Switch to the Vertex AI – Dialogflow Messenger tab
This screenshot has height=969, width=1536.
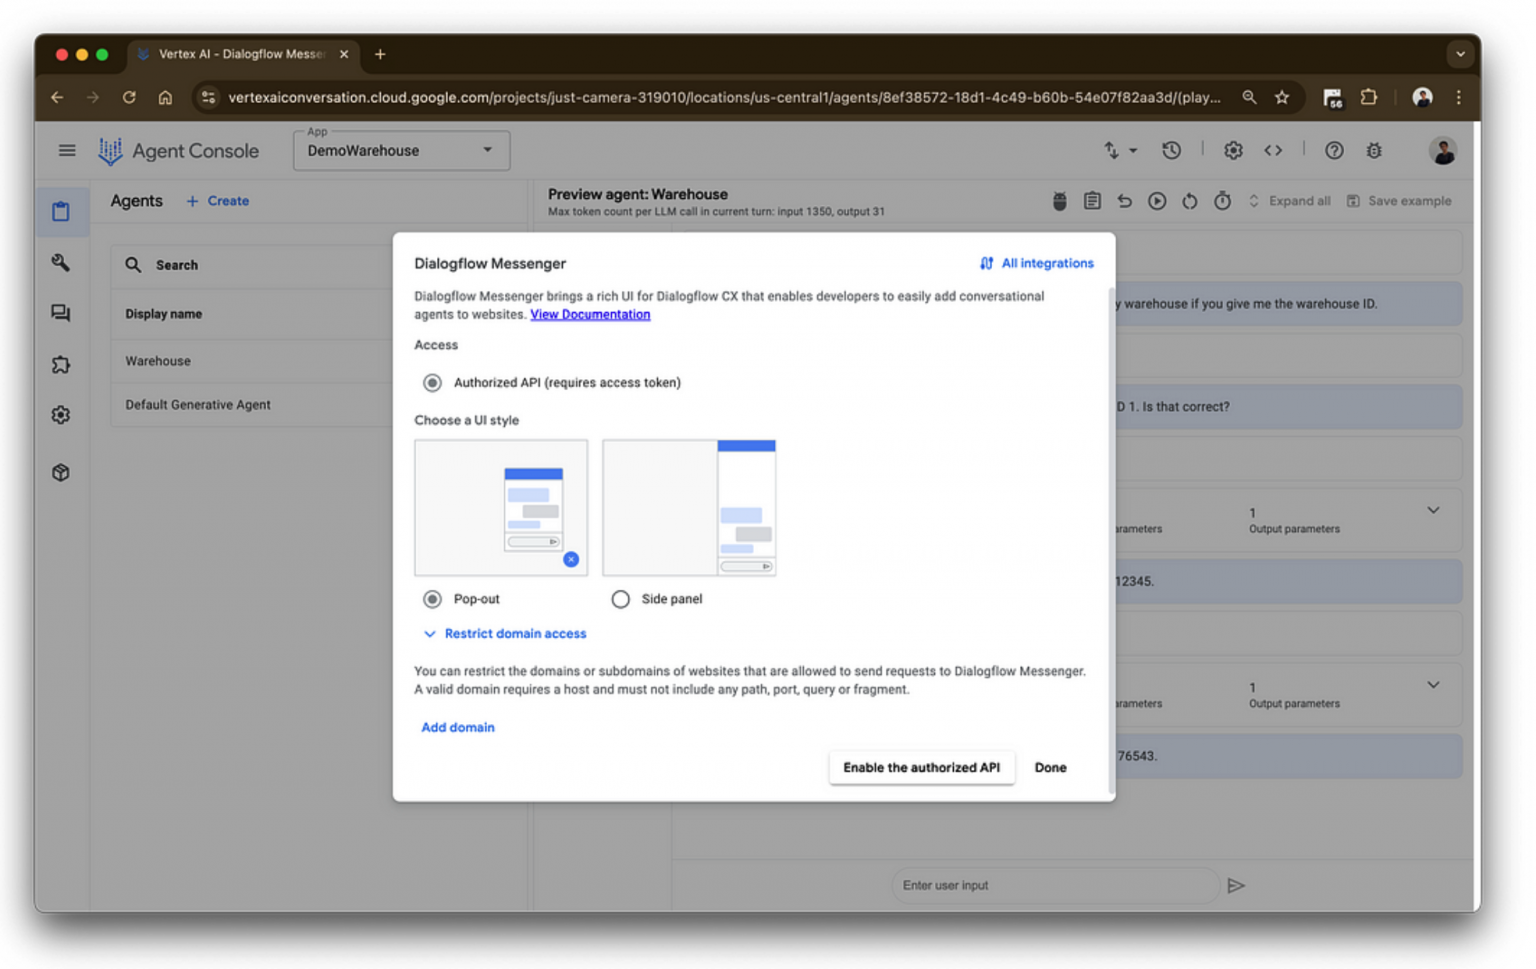click(243, 54)
